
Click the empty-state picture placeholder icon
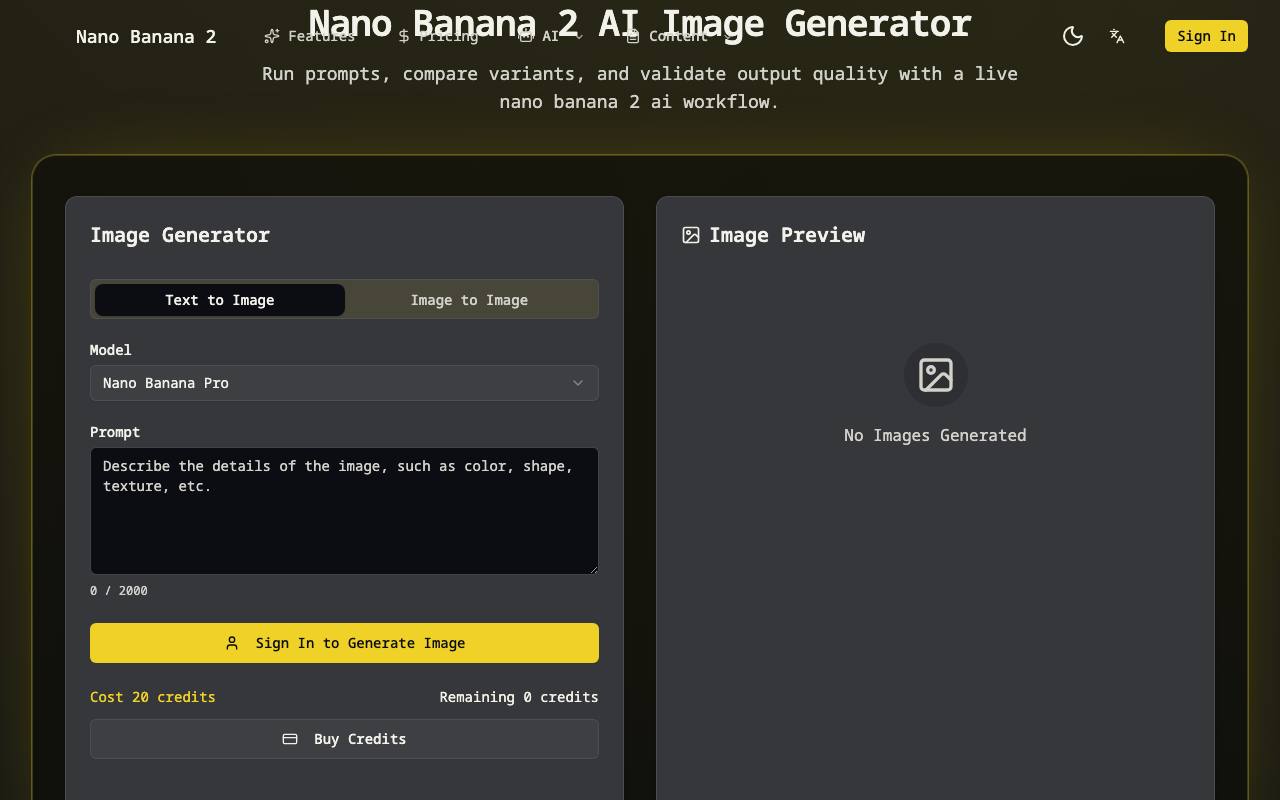click(x=936, y=375)
